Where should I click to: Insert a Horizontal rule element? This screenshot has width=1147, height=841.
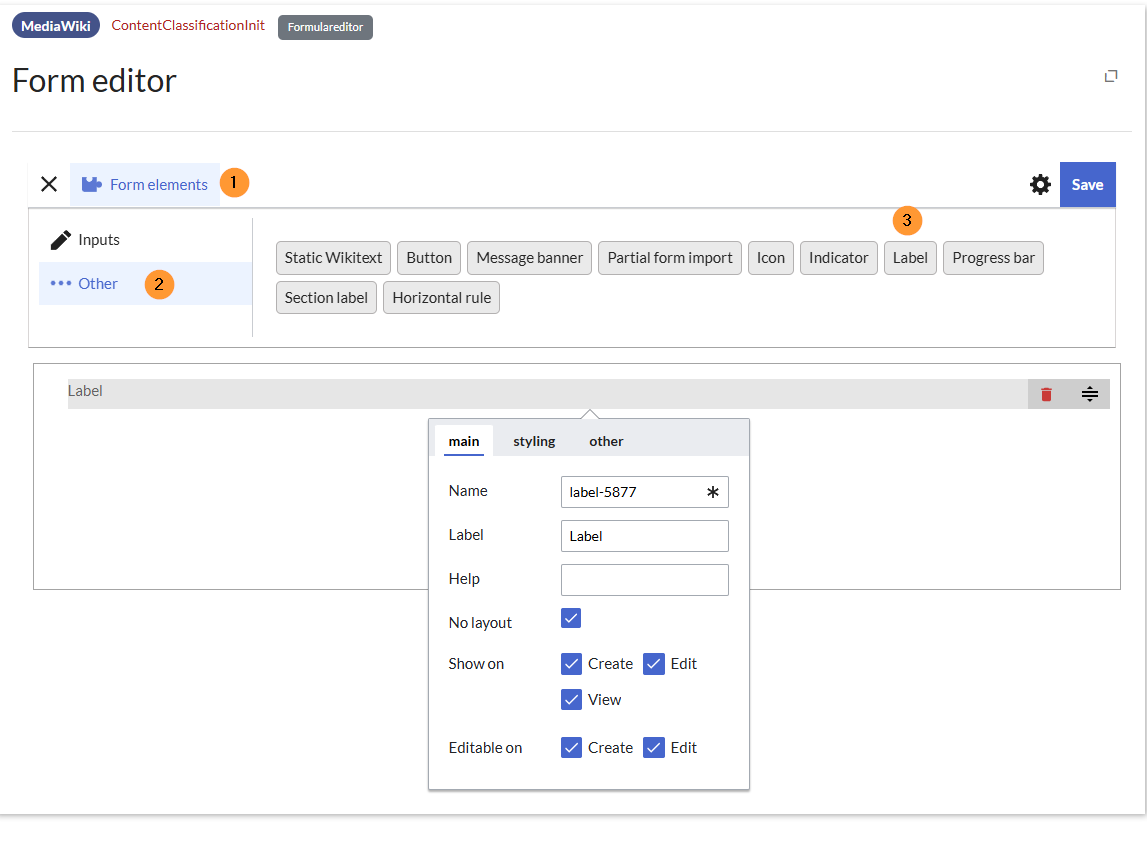pos(441,298)
